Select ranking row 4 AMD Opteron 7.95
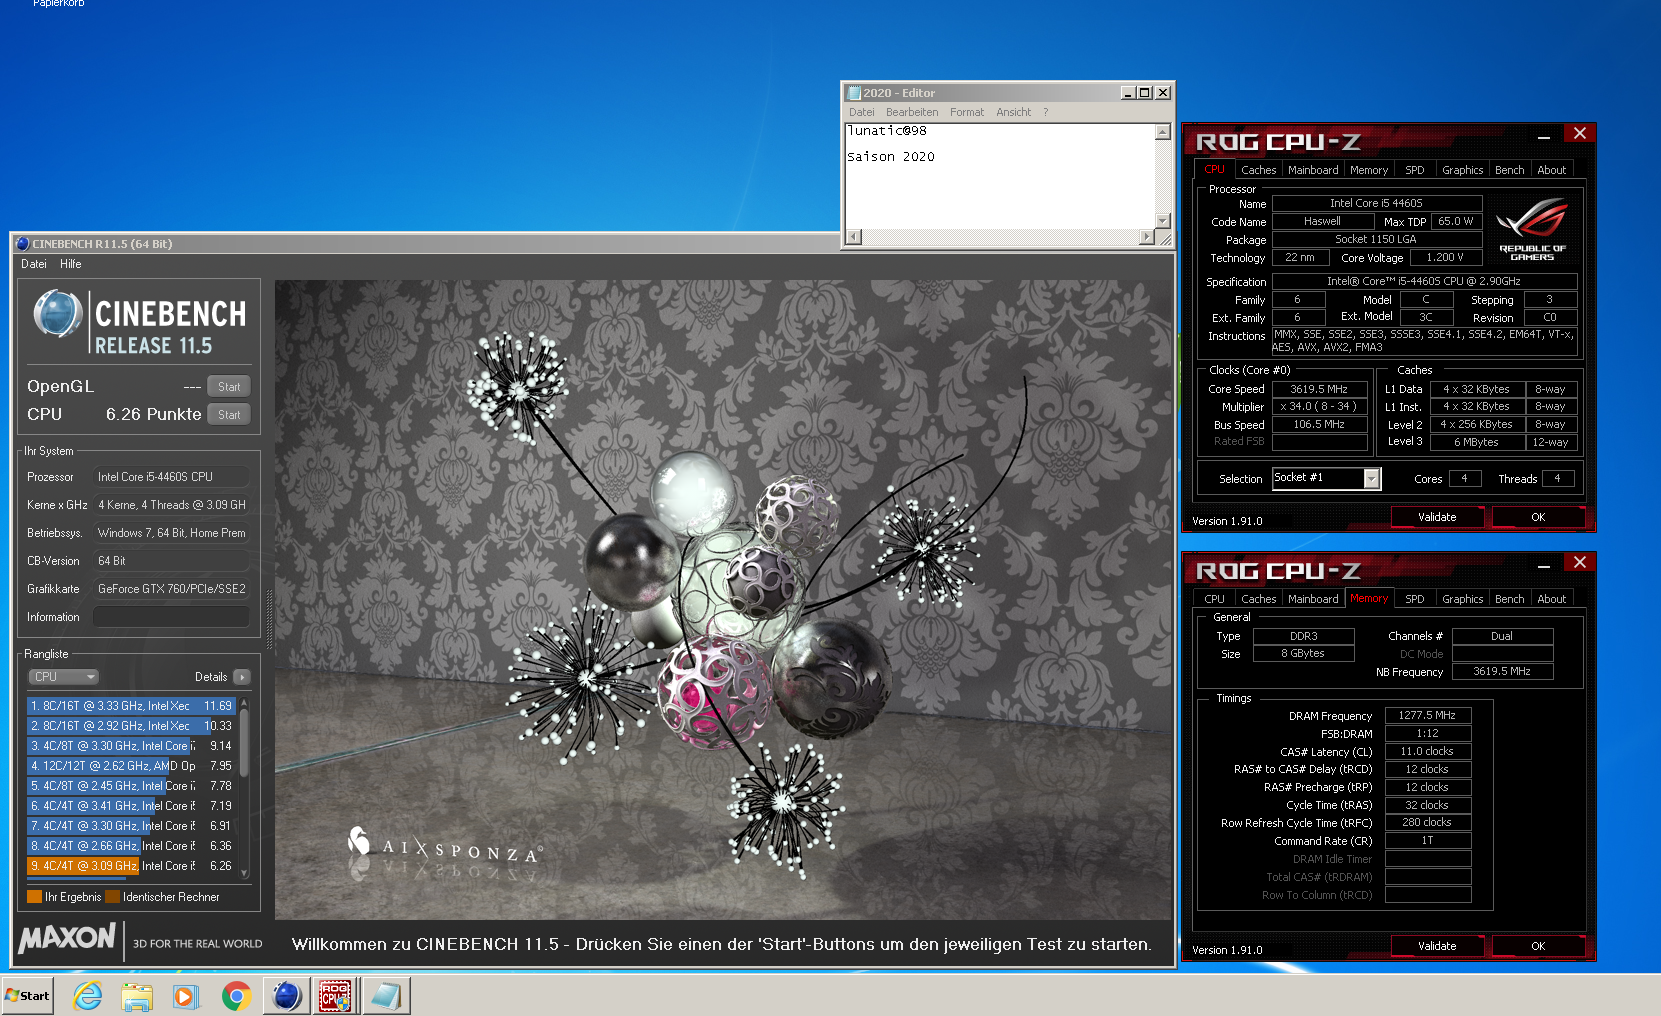The height and width of the screenshot is (1016, 1661). pos(131,766)
